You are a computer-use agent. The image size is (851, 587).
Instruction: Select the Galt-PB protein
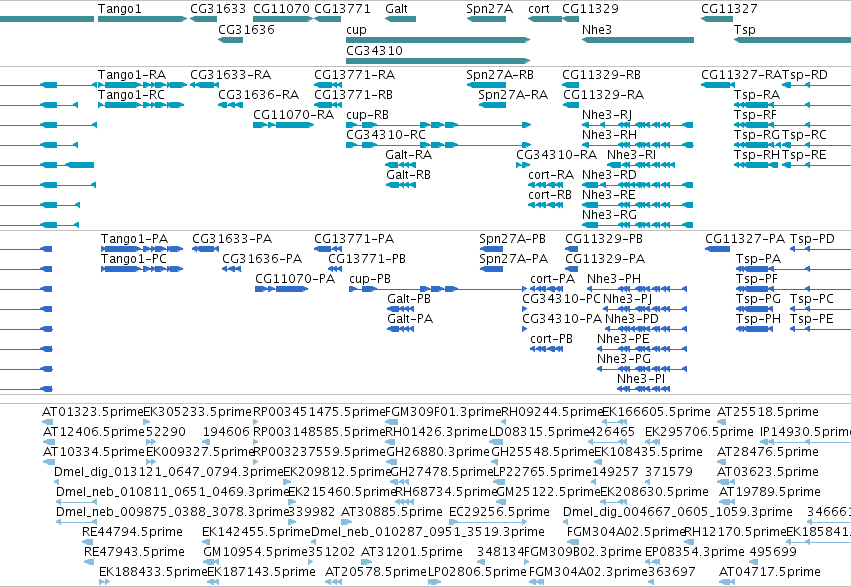click(401, 309)
